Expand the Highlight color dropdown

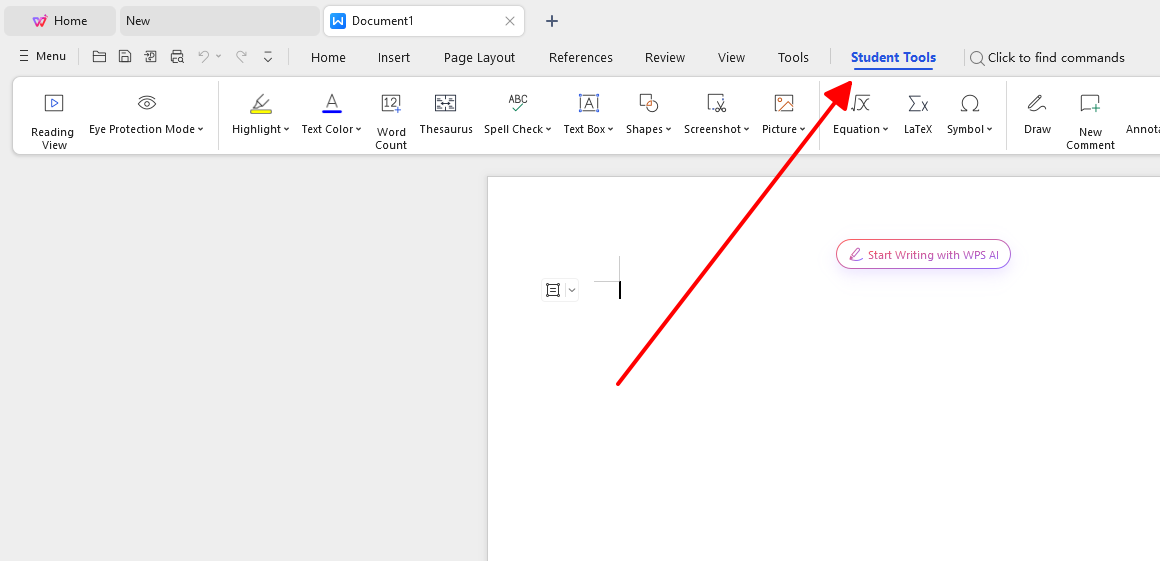[x=286, y=129]
